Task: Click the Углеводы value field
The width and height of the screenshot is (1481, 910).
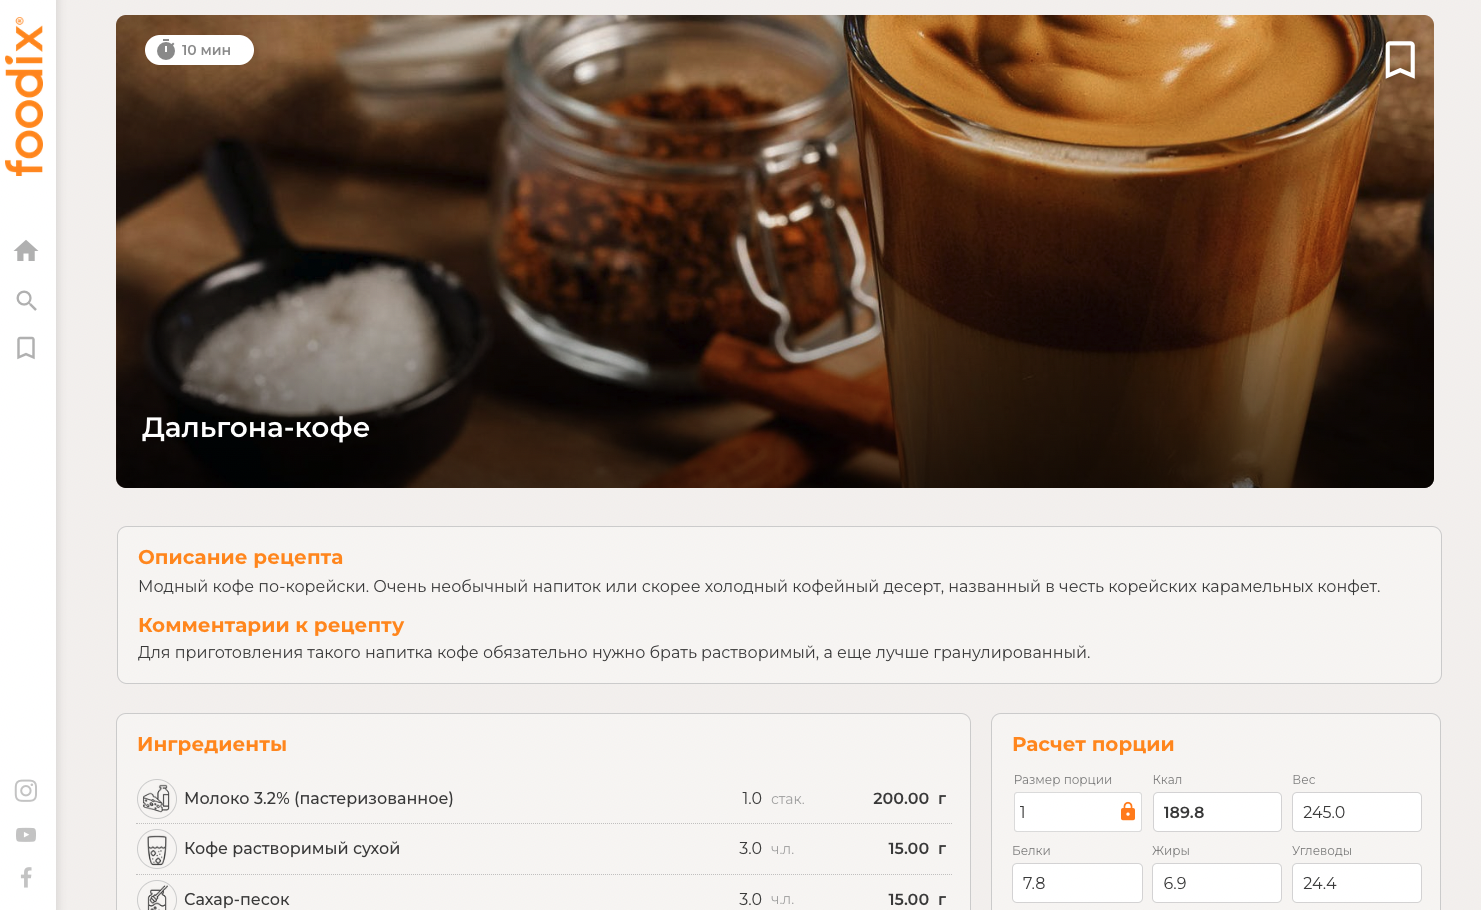Action: point(1357,883)
